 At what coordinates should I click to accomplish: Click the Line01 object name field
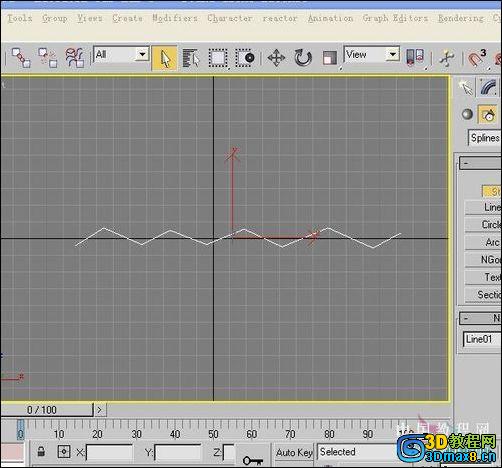(483, 339)
